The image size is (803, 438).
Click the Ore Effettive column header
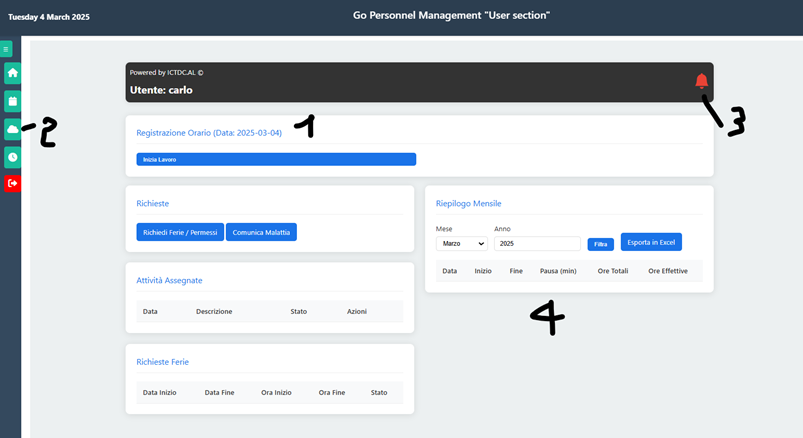[667, 271]
